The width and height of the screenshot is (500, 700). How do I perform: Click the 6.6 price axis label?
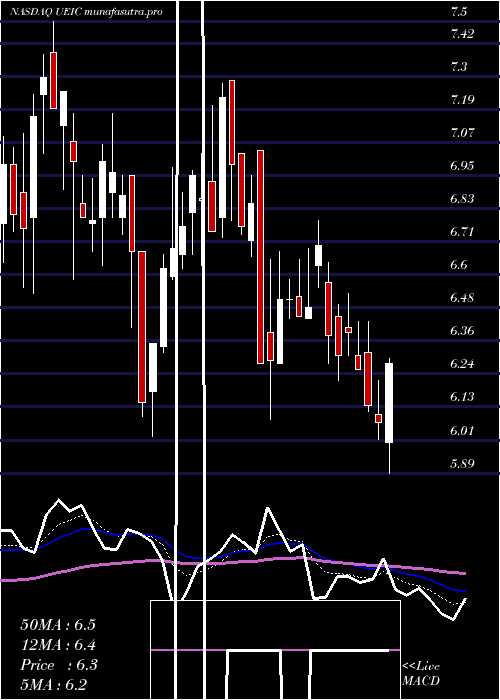coord(459,265)
